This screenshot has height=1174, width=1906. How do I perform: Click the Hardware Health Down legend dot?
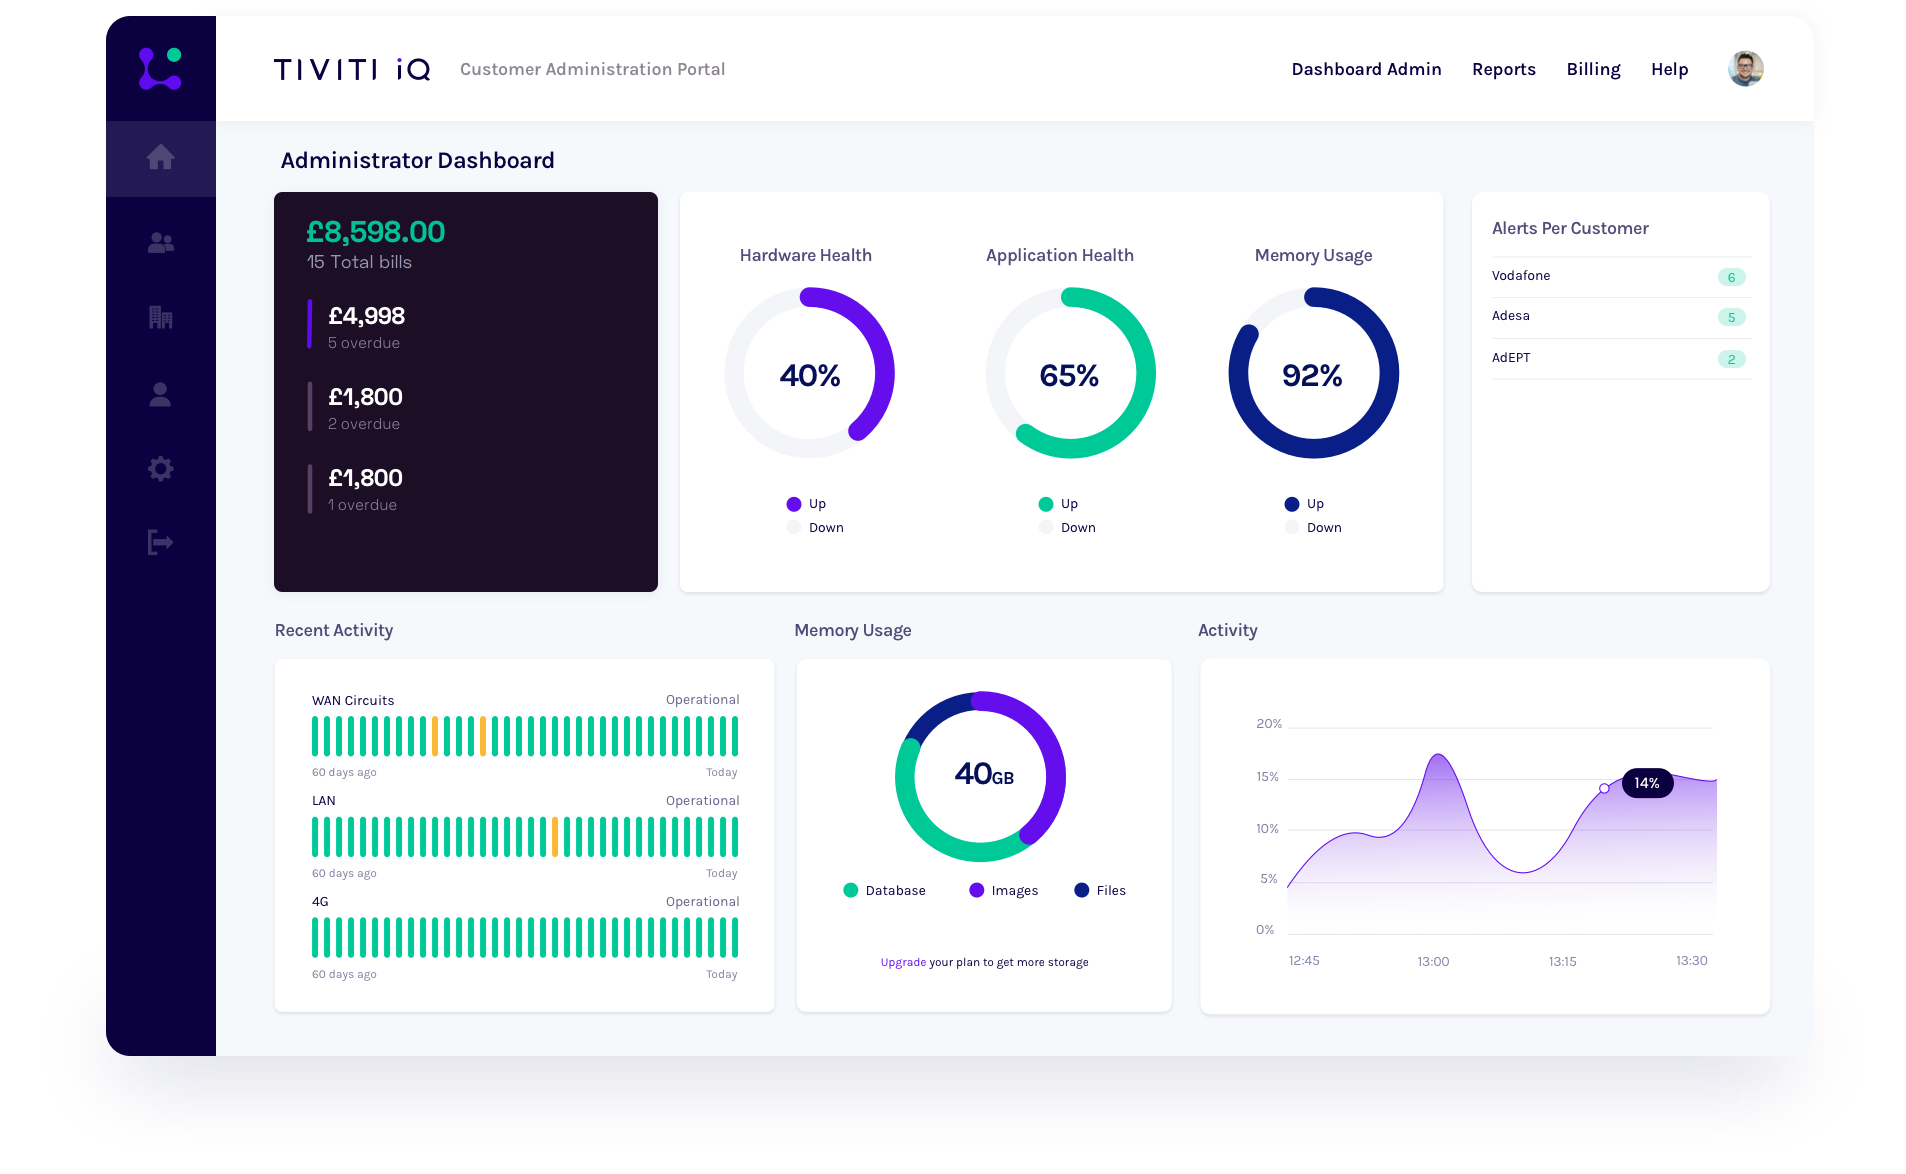794,527
